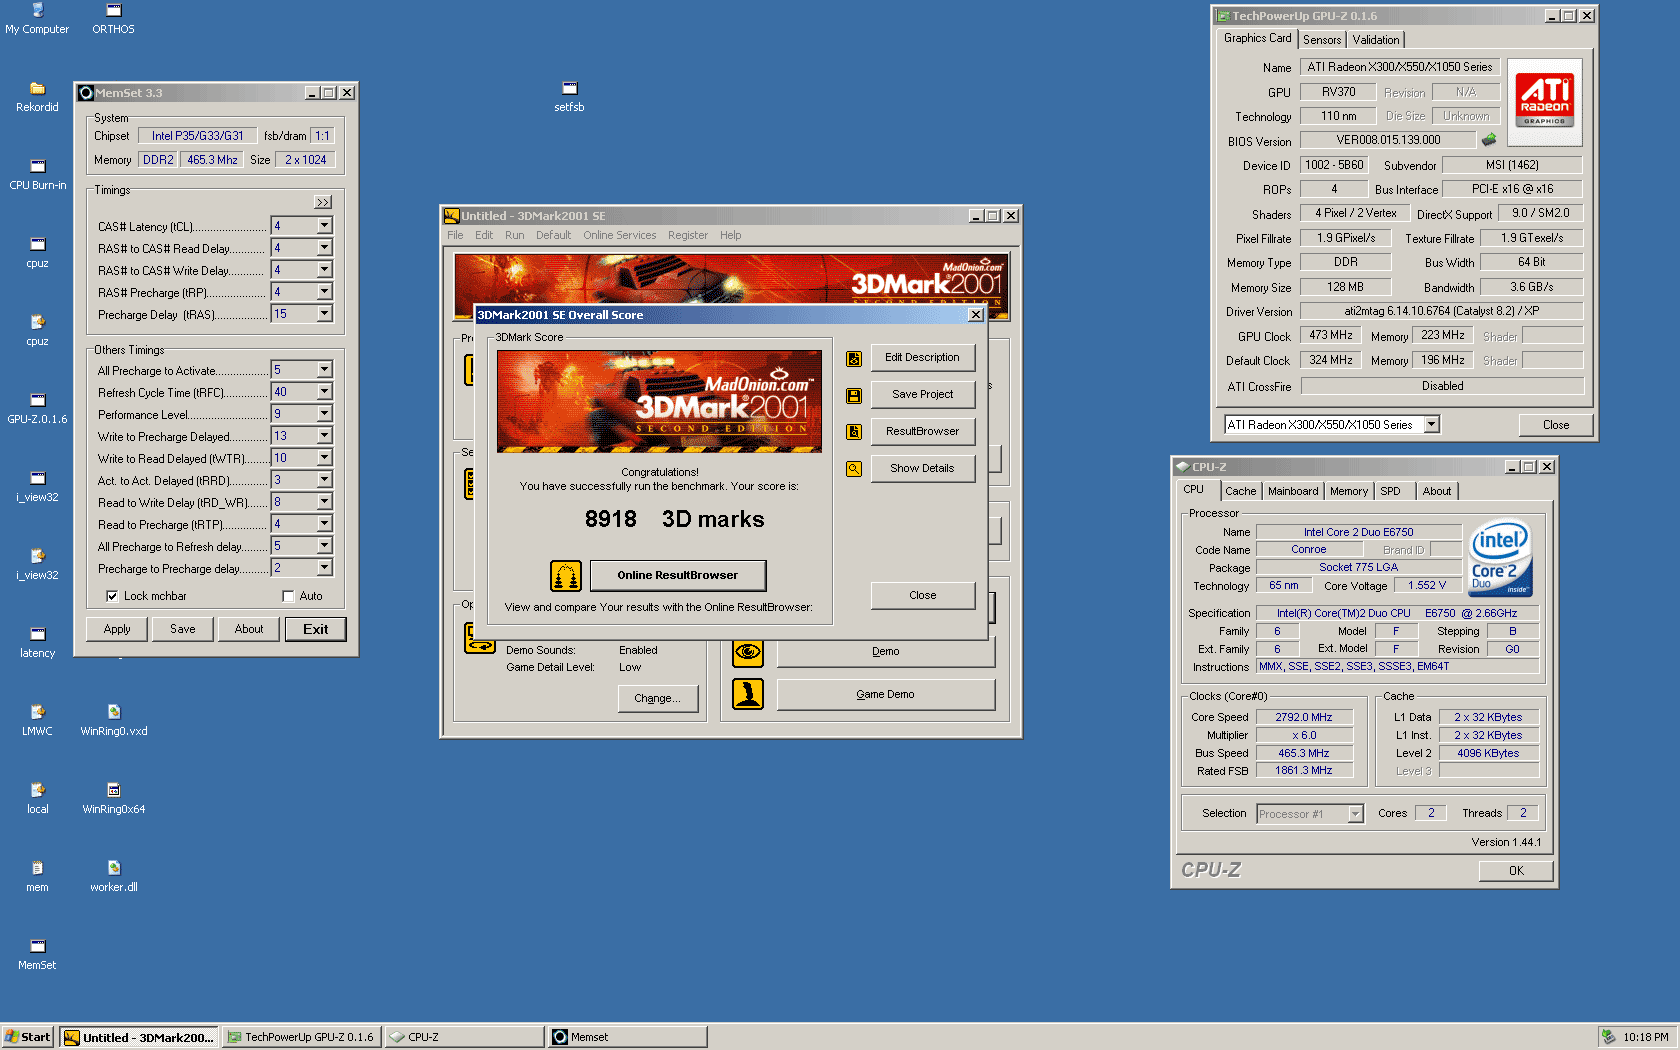Click the Online ResultBrowser yellow icon
This screenshot has width=1680, height=1050.
click(x=566, y=576)
